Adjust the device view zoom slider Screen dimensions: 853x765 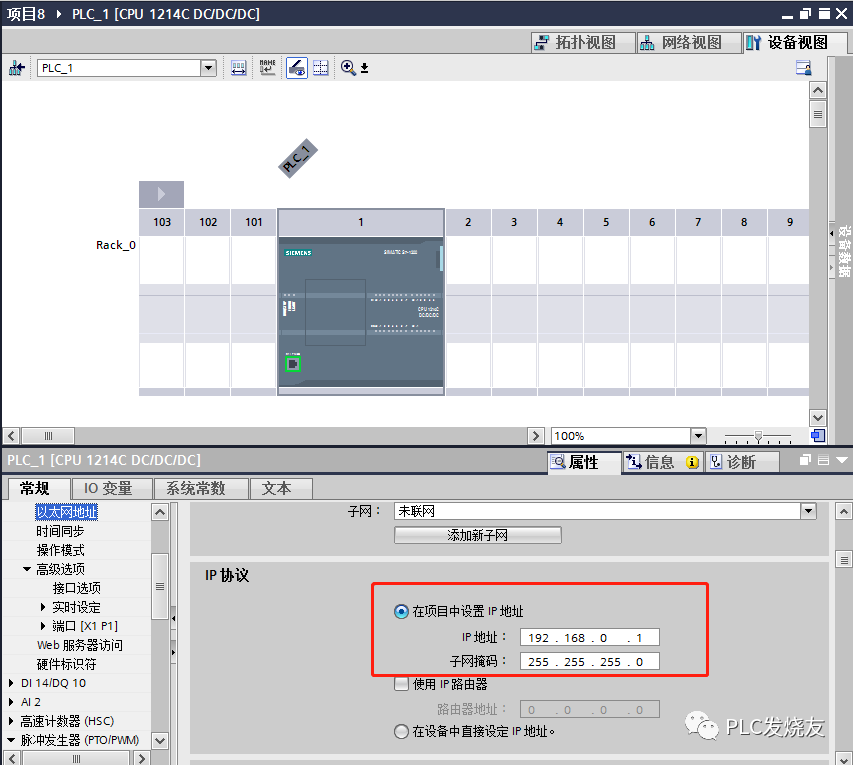pos(758,436)
